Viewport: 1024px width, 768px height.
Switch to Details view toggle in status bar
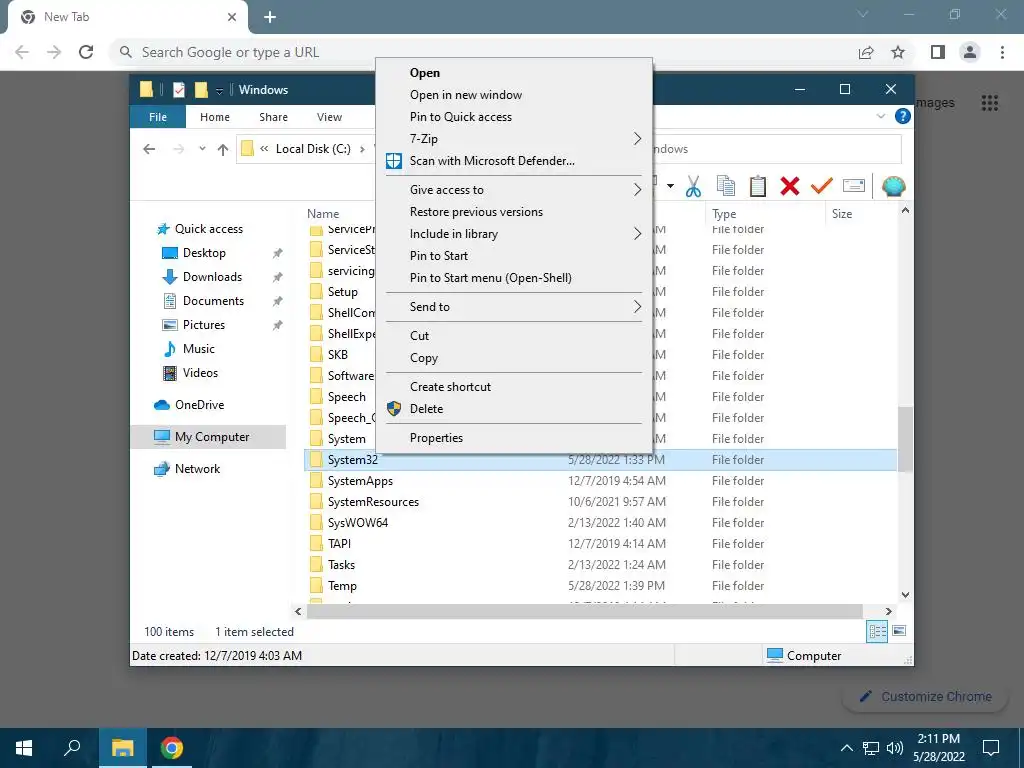(876, 631)
